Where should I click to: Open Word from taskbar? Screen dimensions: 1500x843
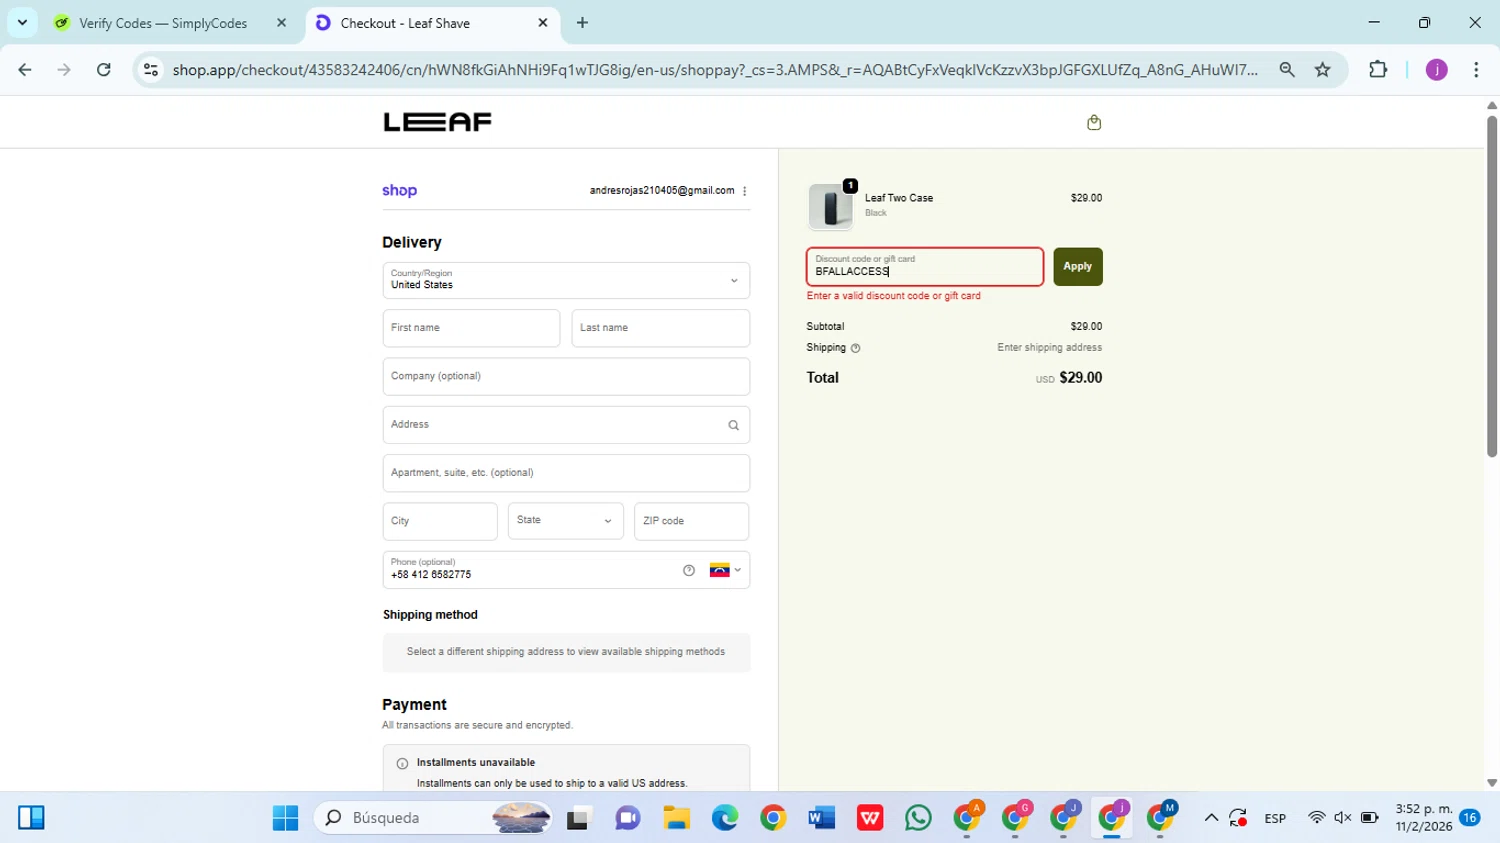[822, 818]
